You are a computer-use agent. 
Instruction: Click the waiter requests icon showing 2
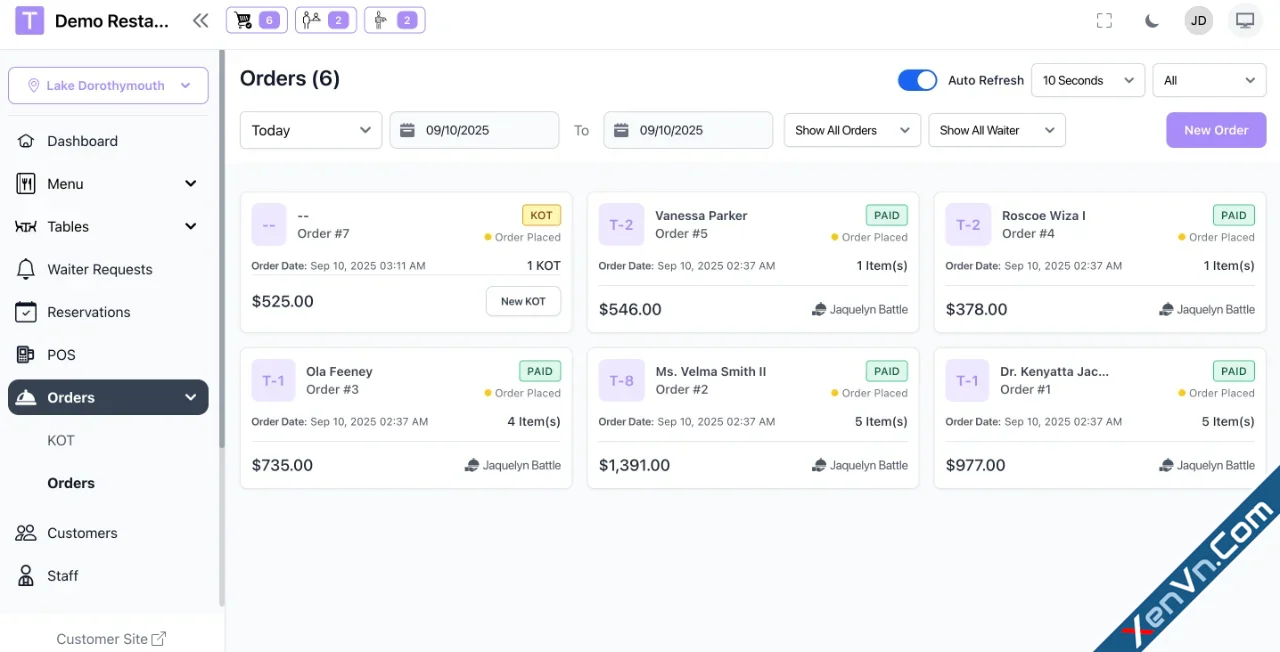(325, 19)
